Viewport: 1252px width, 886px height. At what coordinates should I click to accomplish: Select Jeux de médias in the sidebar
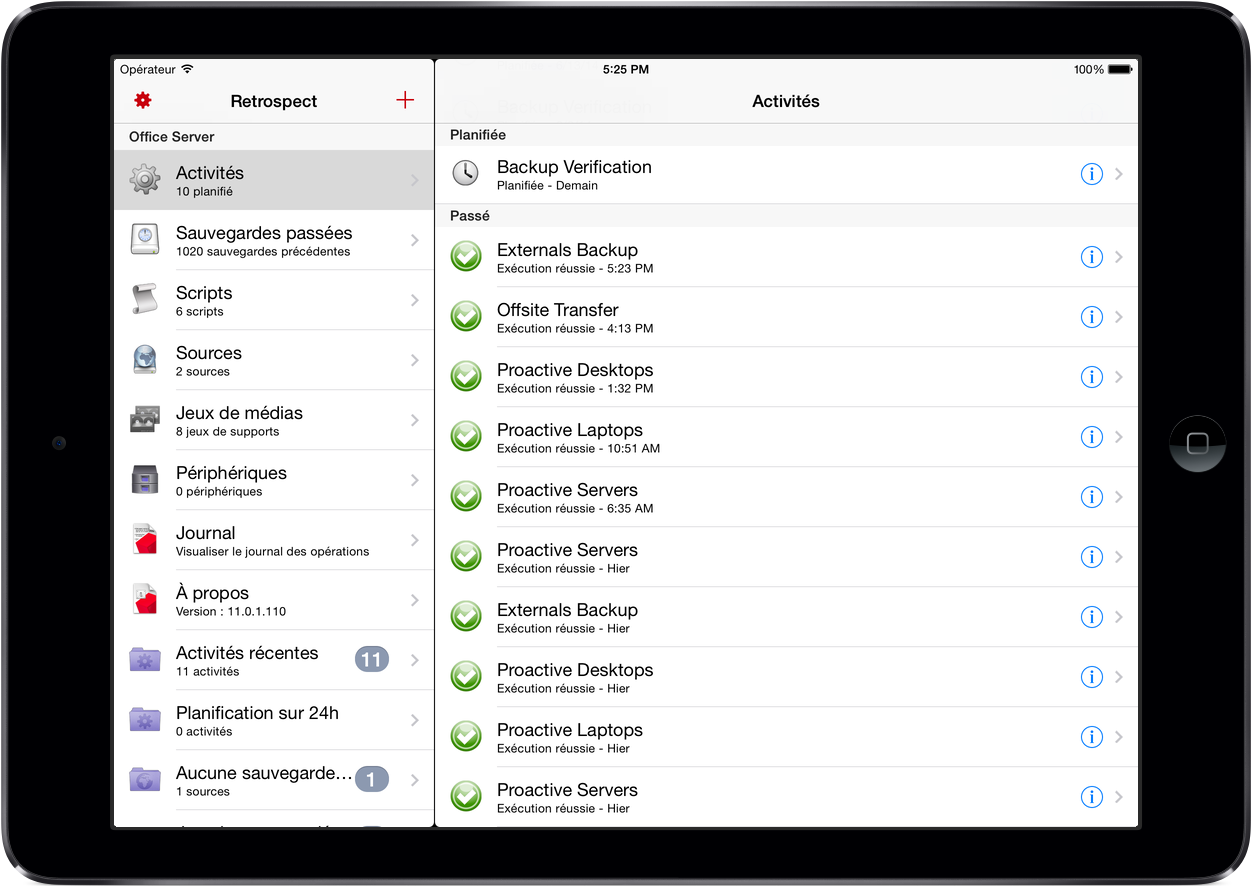tap(274, 420)
